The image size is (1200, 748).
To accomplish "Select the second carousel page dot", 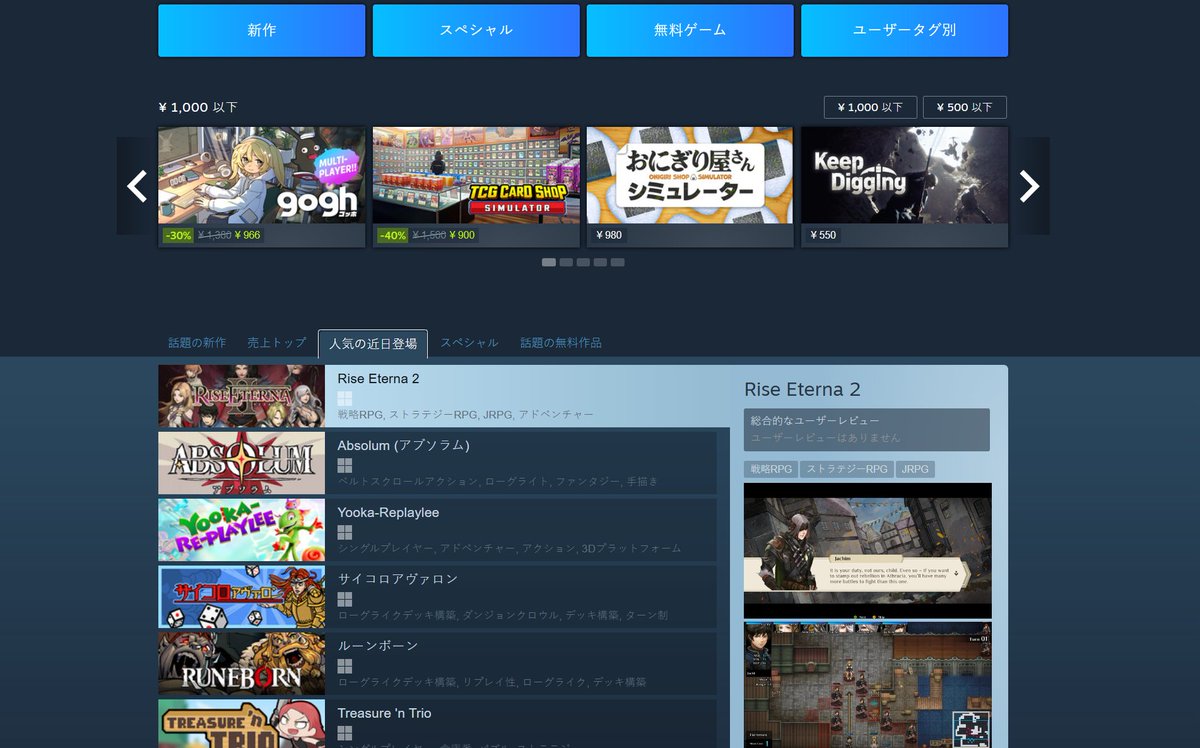I will [566, 262].
